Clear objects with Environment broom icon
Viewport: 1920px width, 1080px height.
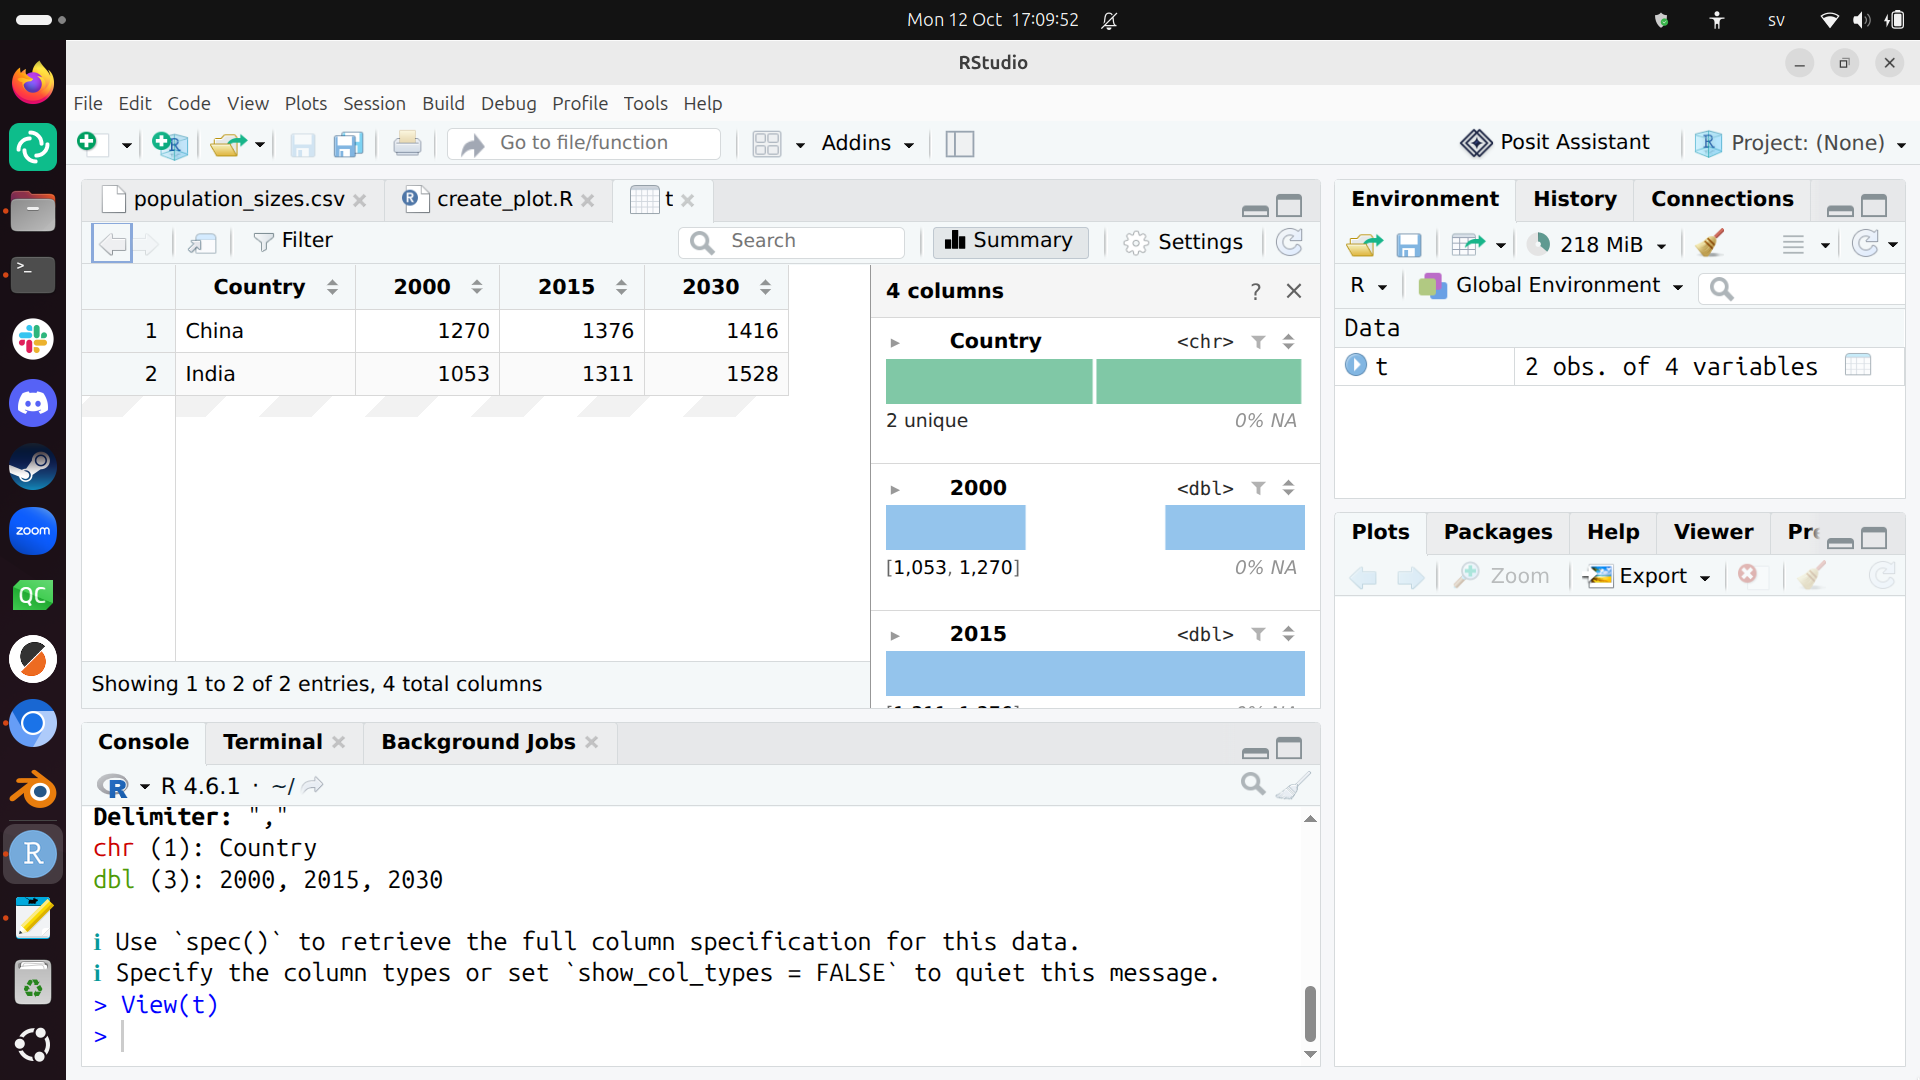tap(1710, 244)
